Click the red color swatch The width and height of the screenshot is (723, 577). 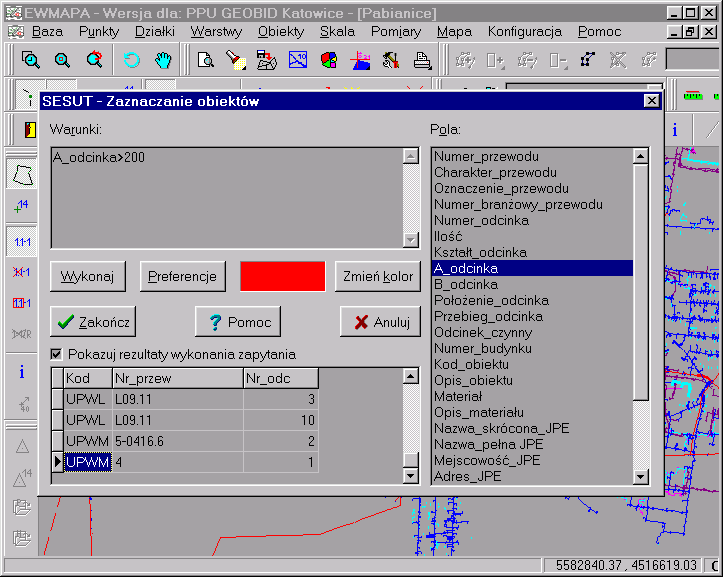[283, 276]
